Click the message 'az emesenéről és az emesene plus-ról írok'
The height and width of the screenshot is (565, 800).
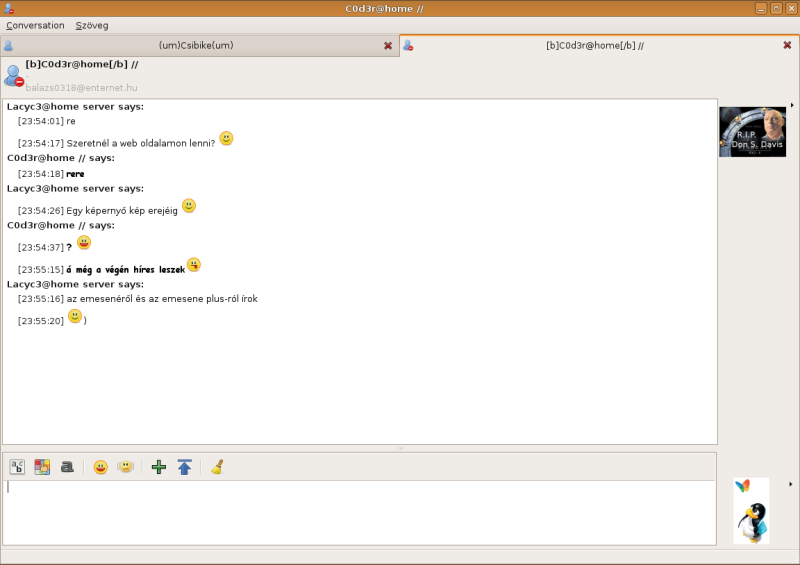162,299
